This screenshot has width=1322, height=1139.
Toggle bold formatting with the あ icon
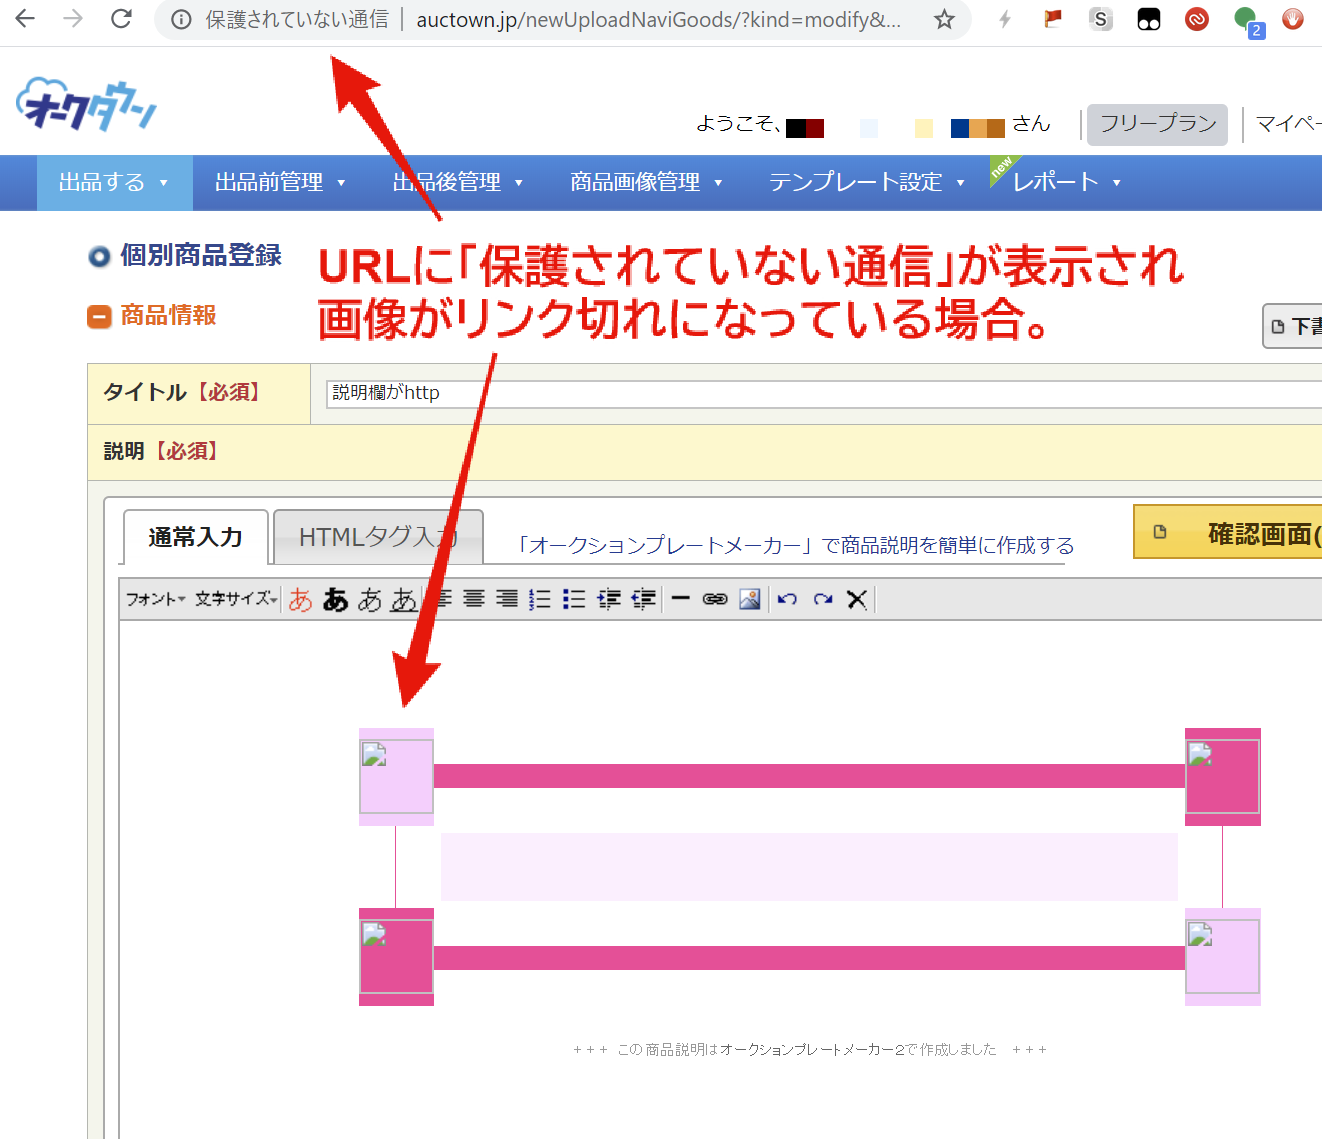(x=335, y=599)
